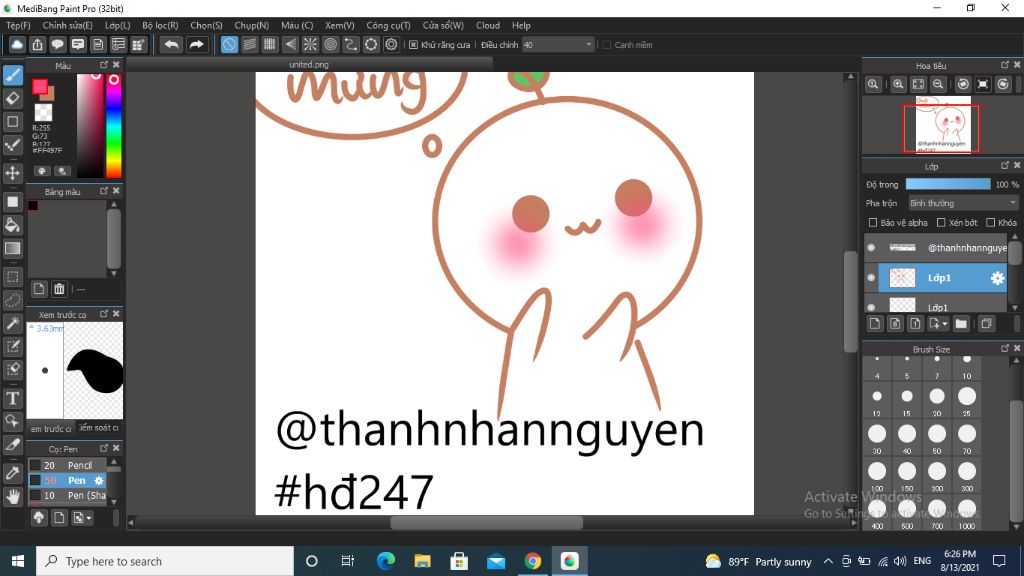Turn snap off with the blue circle icon
The image size is (1024, 576).
pos(229,44)
